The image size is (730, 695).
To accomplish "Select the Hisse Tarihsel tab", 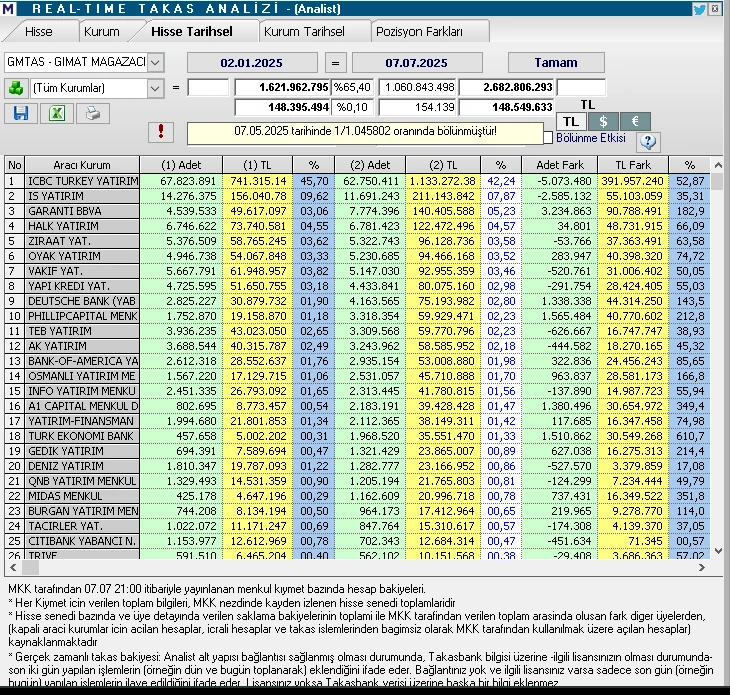I will pos(192,32).
